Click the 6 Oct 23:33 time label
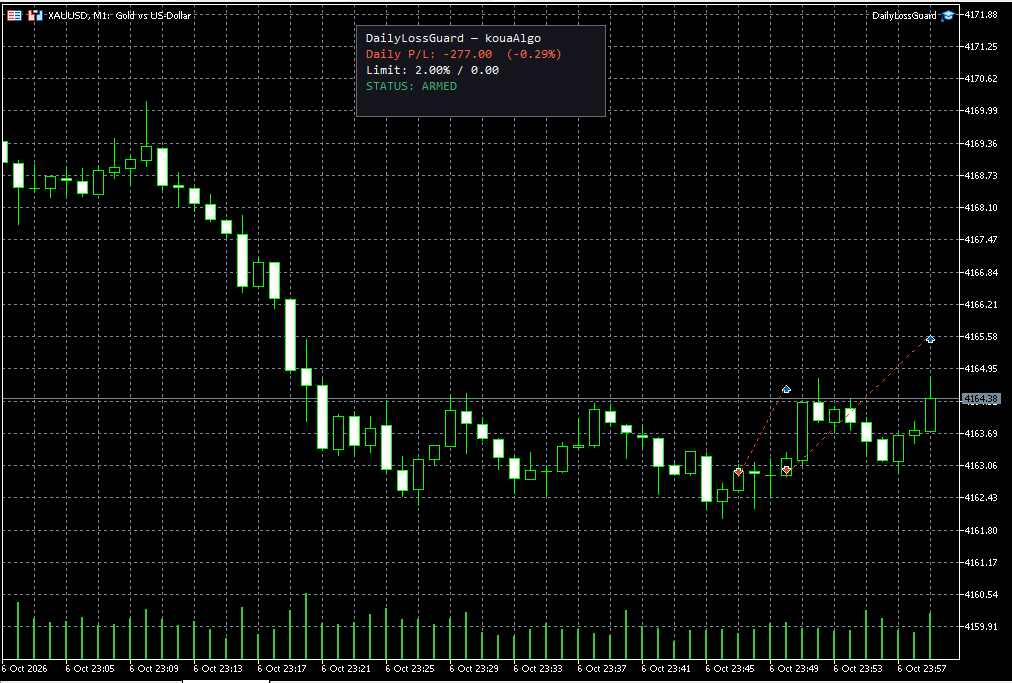Image resolution: width=1012 pixels, height=683 pixels. [538, 668]
